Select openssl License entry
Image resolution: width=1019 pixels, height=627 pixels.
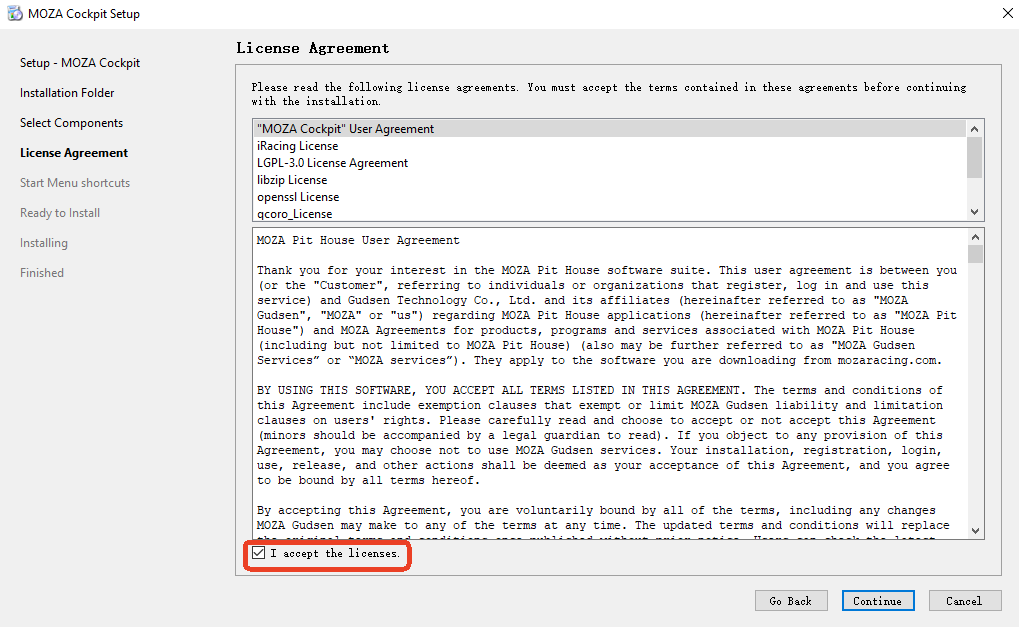tap(609, 196)
